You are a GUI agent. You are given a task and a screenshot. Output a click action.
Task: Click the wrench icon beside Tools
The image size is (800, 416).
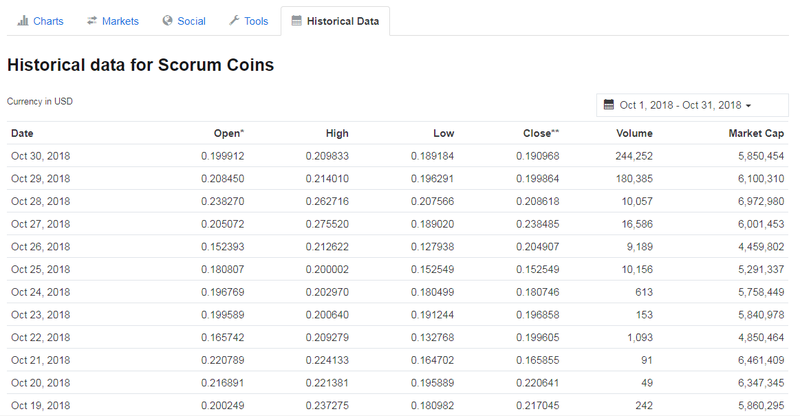(x=234, y=20)
